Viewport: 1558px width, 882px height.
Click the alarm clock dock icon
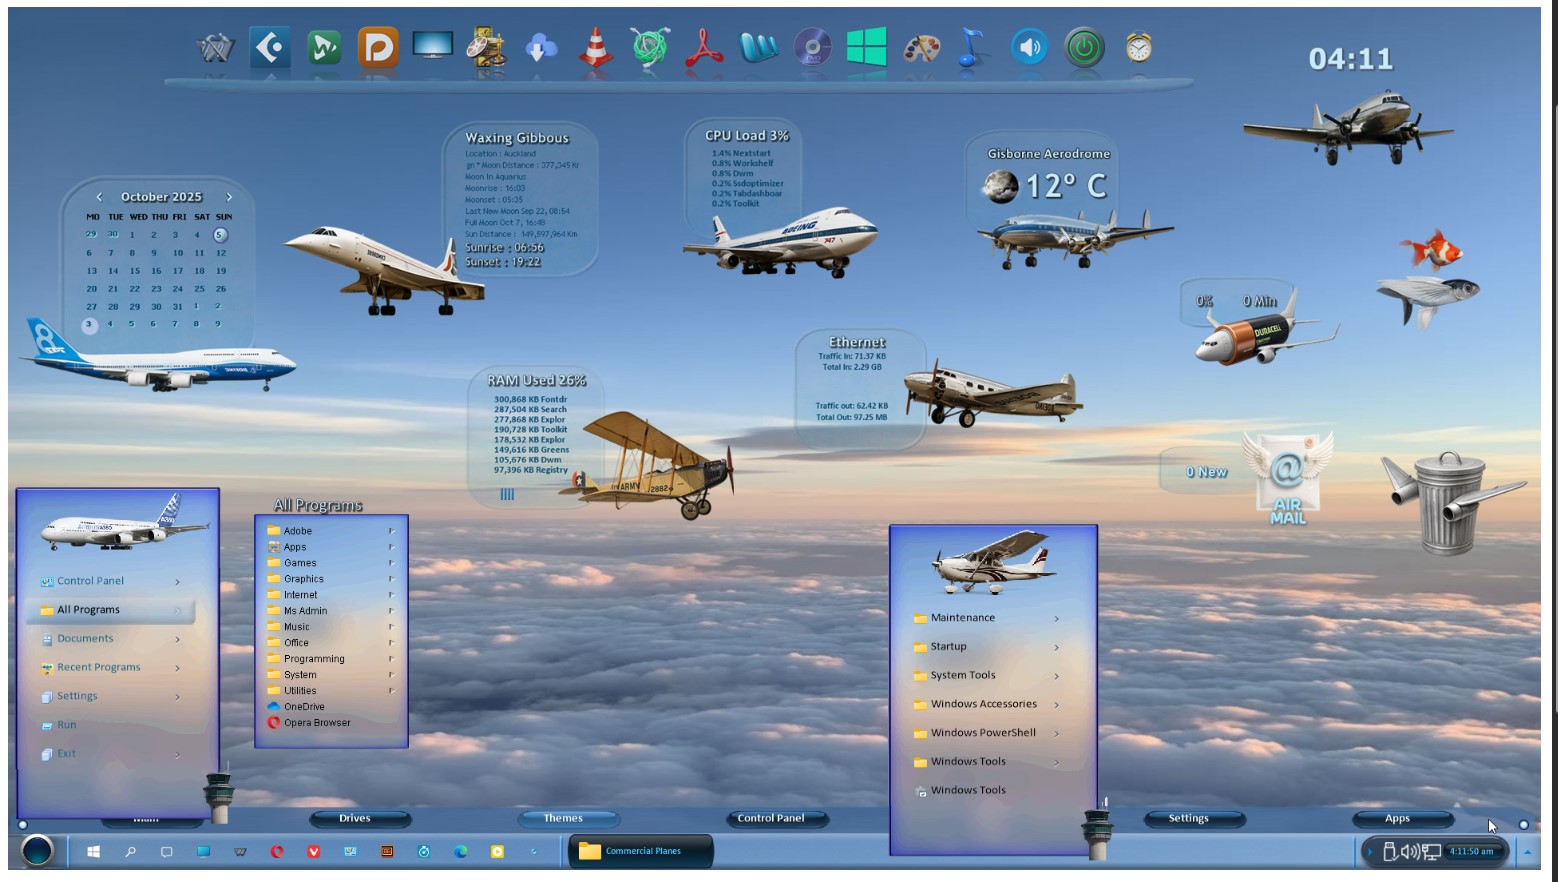coord(1138,47)
